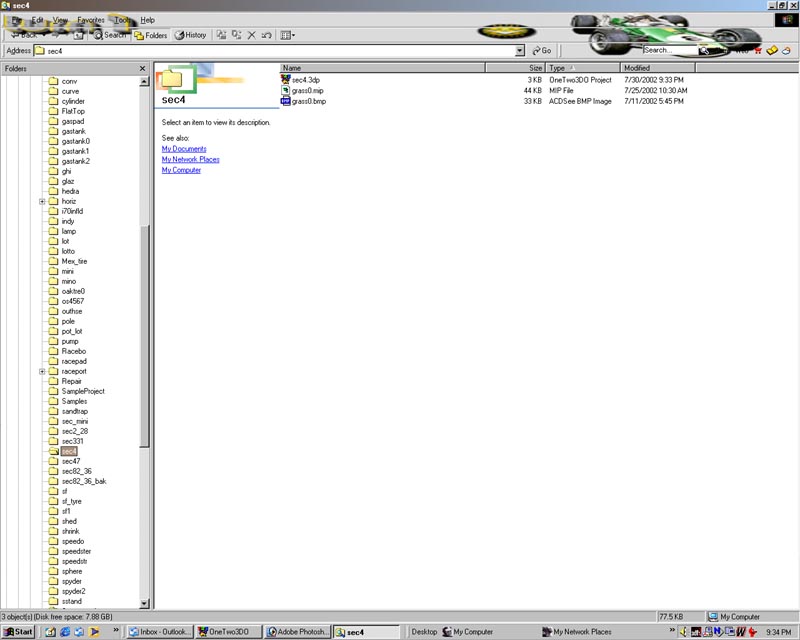Expand the raceport folder tree node
This screenshot has height=640, width=800.
[x=42, y=372]
